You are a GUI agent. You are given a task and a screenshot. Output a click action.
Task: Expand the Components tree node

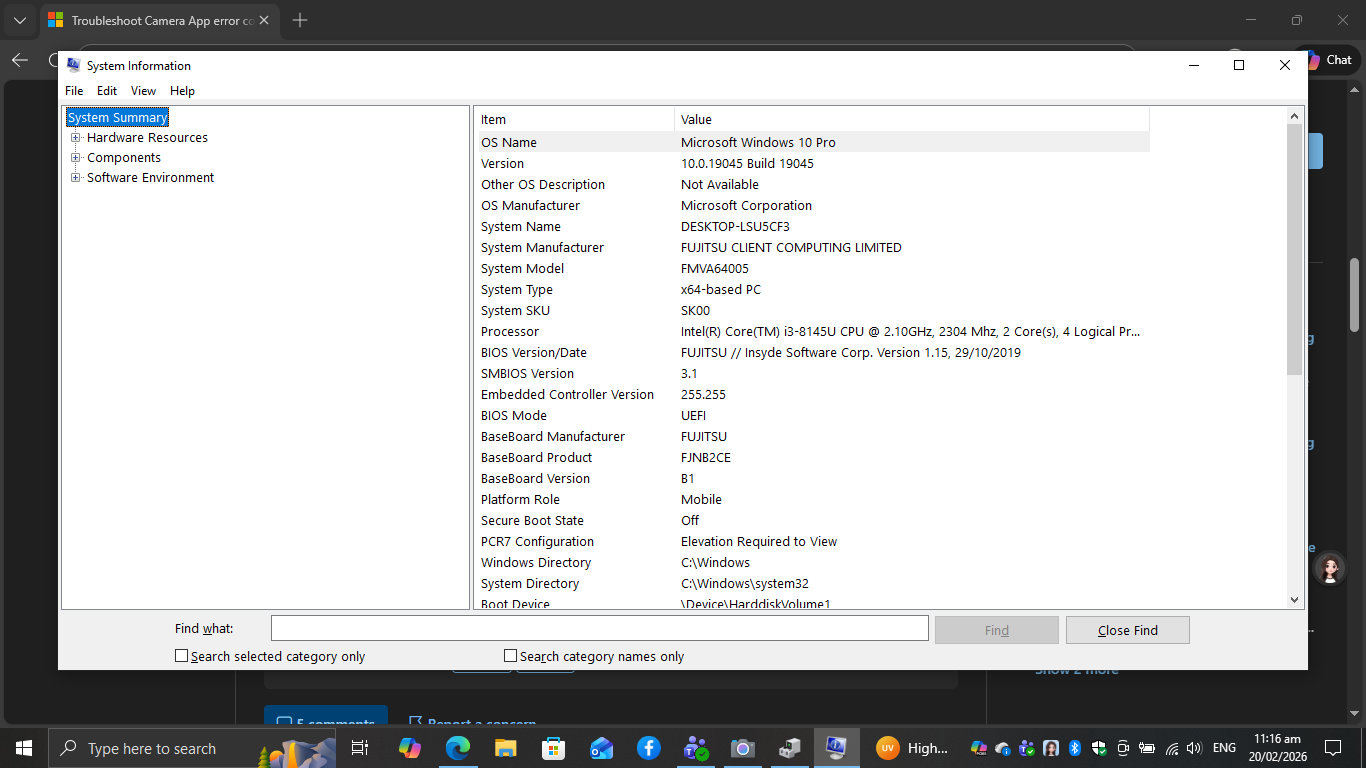[75, 157]
